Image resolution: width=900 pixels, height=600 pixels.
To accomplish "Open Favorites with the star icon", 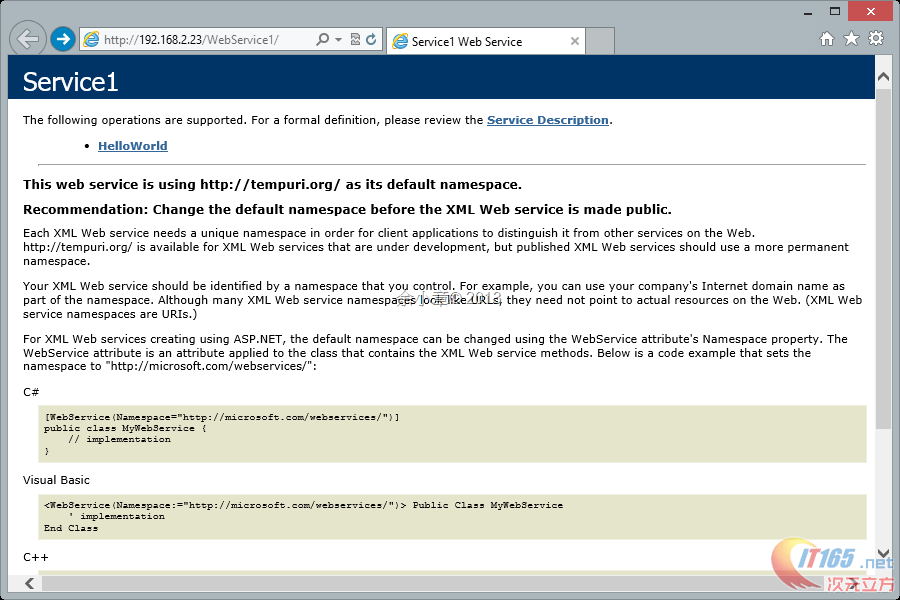I will click(851, 38).
